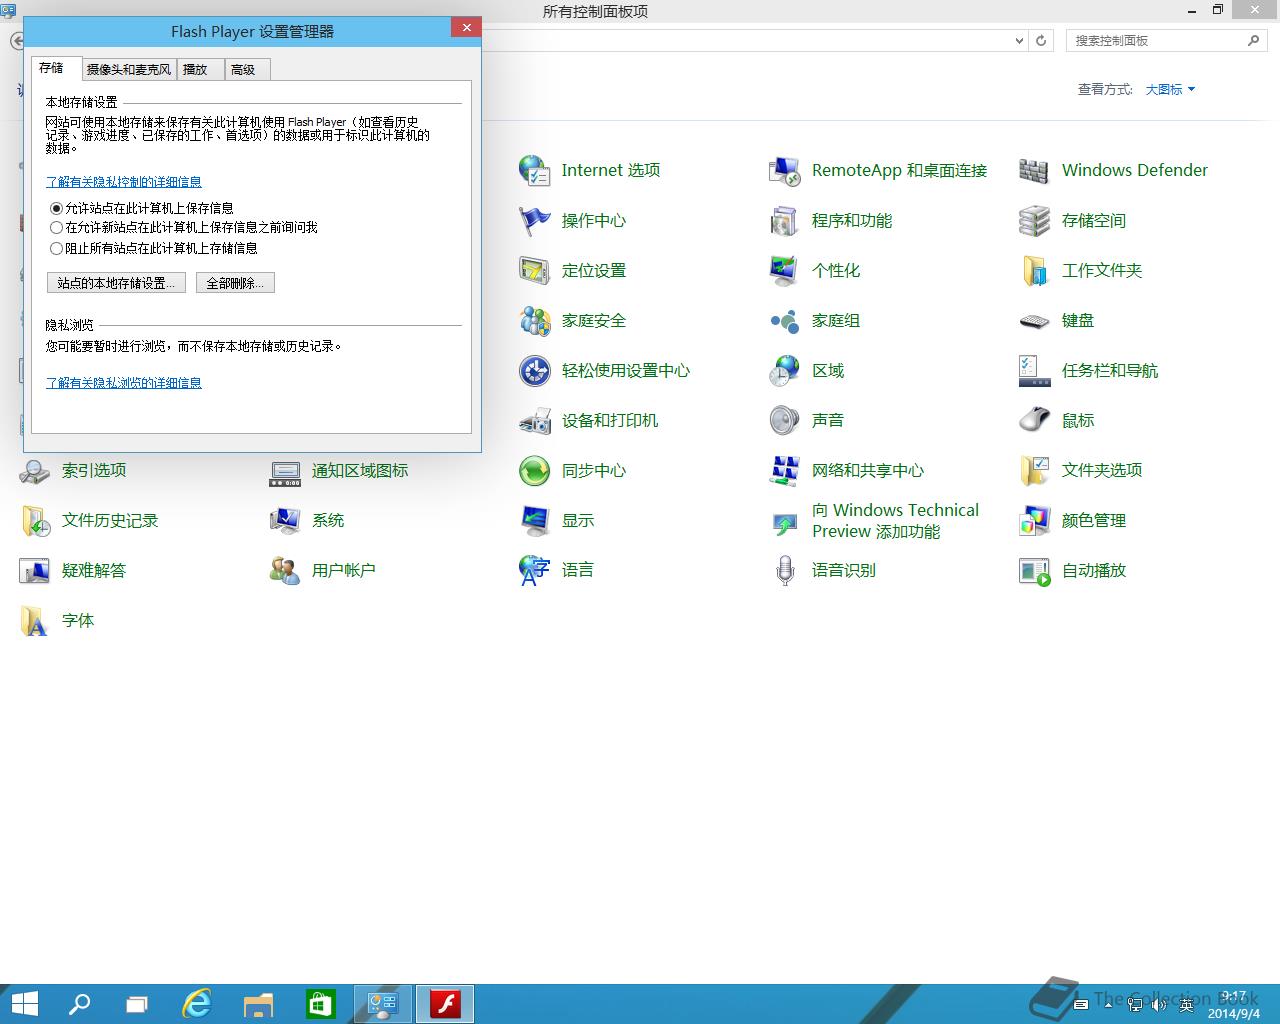Open 区域 globe clock icon
Screen dimensions: 1280x1024
(785, 370)
